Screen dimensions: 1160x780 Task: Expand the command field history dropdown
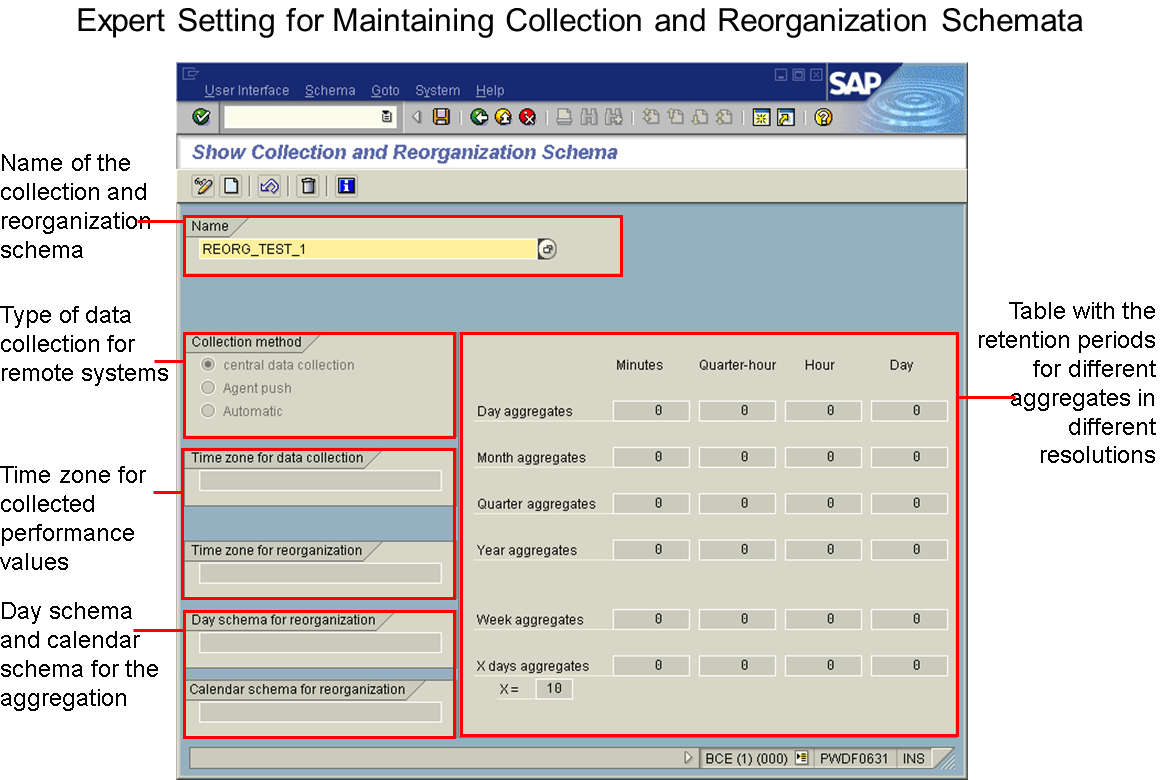click(387, 118)
